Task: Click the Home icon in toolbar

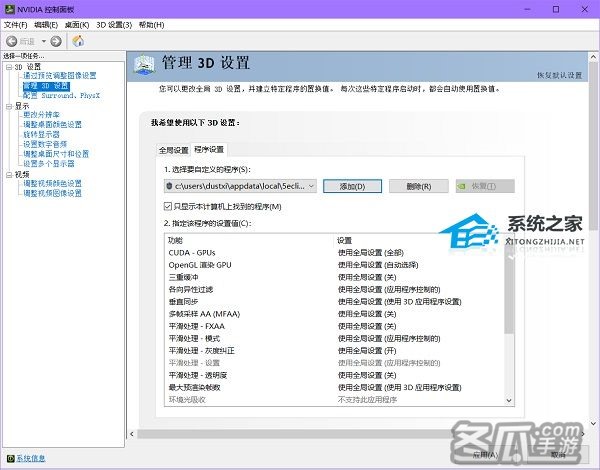Action: pyautogui.click(x=78, y=41)
